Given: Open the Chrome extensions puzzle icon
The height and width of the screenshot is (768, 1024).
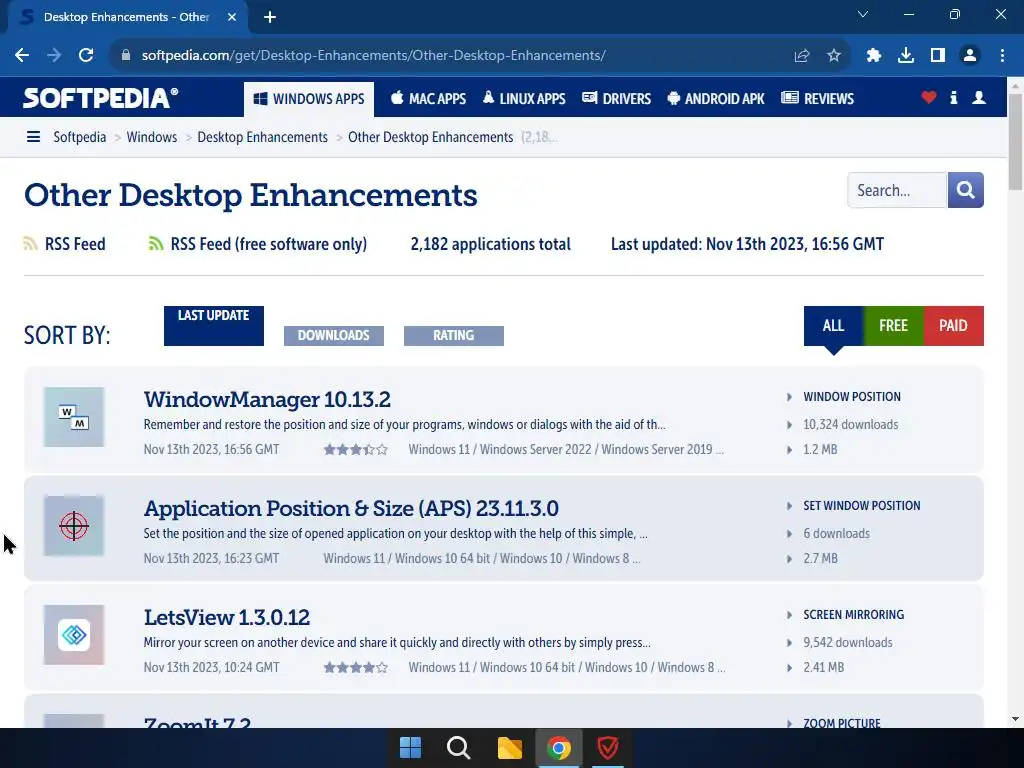Looking at the screenshot, I should coord(874,56).
